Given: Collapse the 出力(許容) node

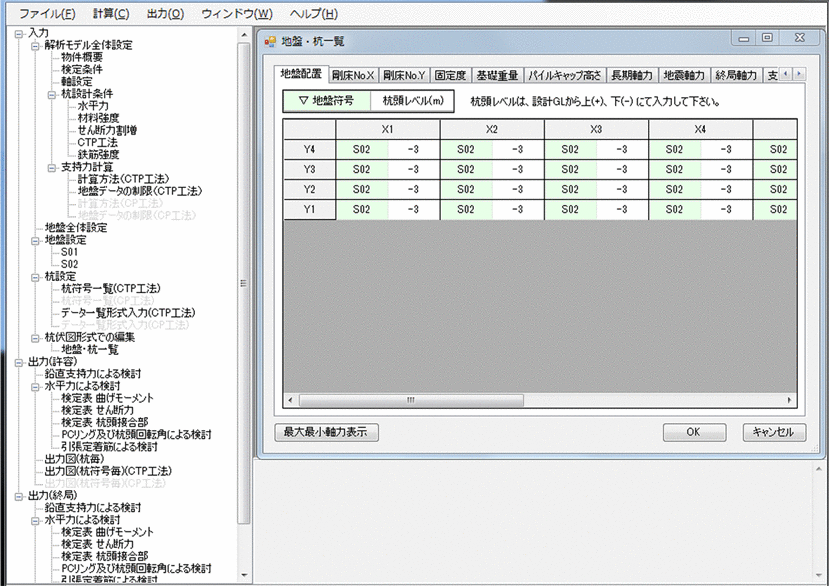Looking at the screenshot, I should tap(19, 362).
